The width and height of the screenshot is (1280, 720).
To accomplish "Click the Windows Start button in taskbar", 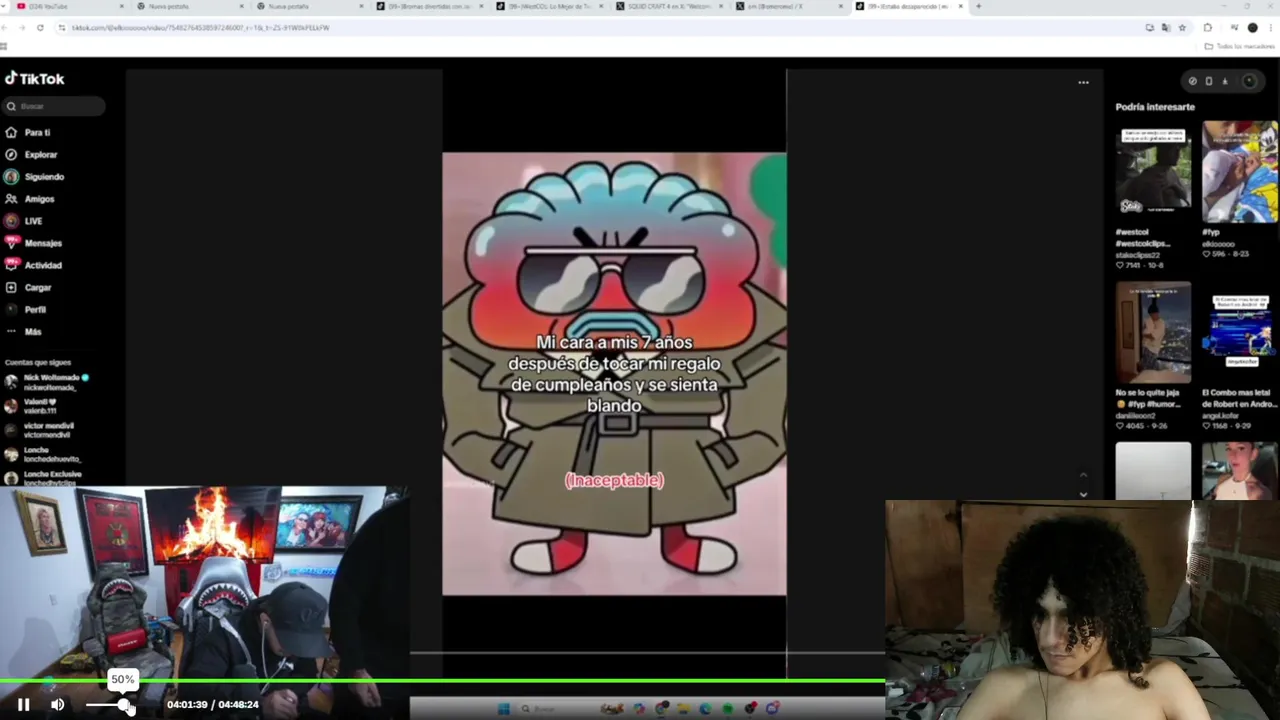I will click(503, 709).
